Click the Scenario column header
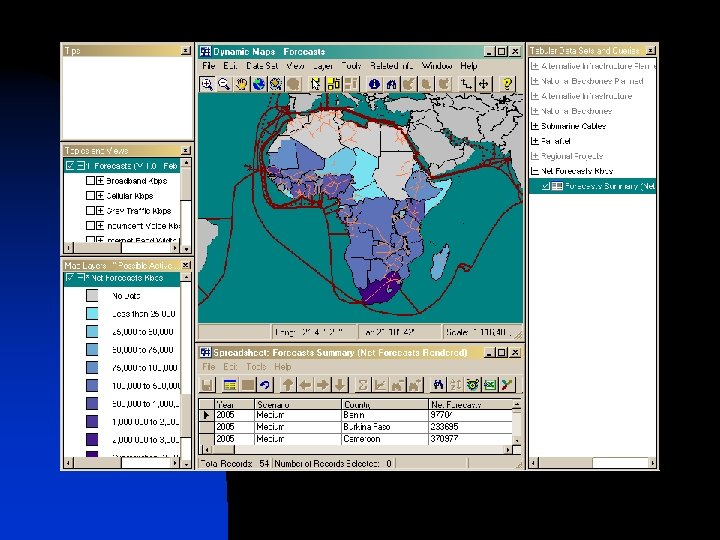Viewport: 720px width, 540px height. pos(298,405)
